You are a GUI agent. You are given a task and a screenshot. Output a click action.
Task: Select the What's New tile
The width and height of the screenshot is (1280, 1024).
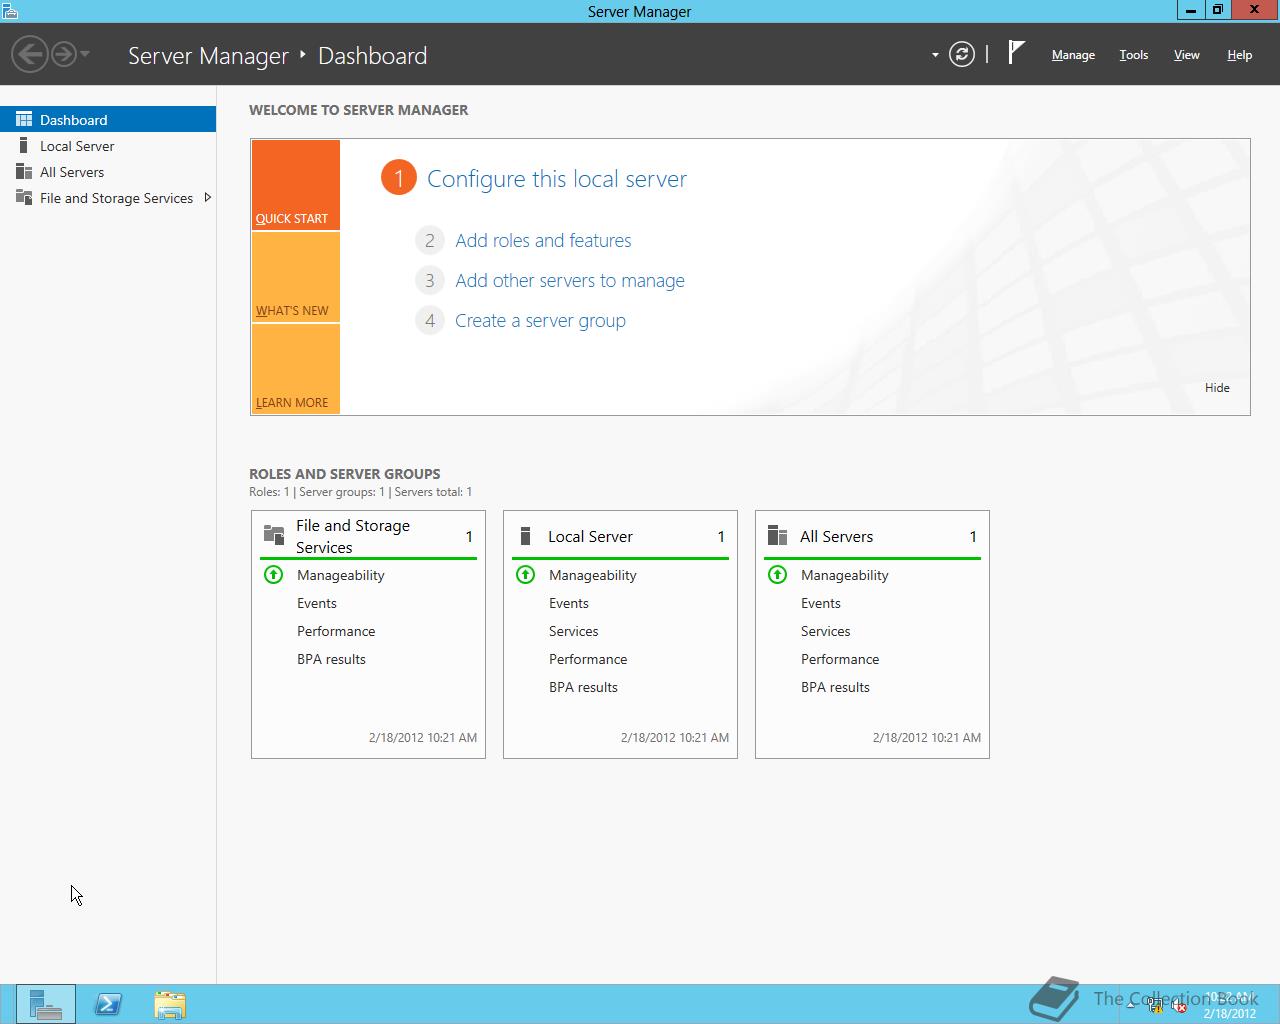point(296,277)
